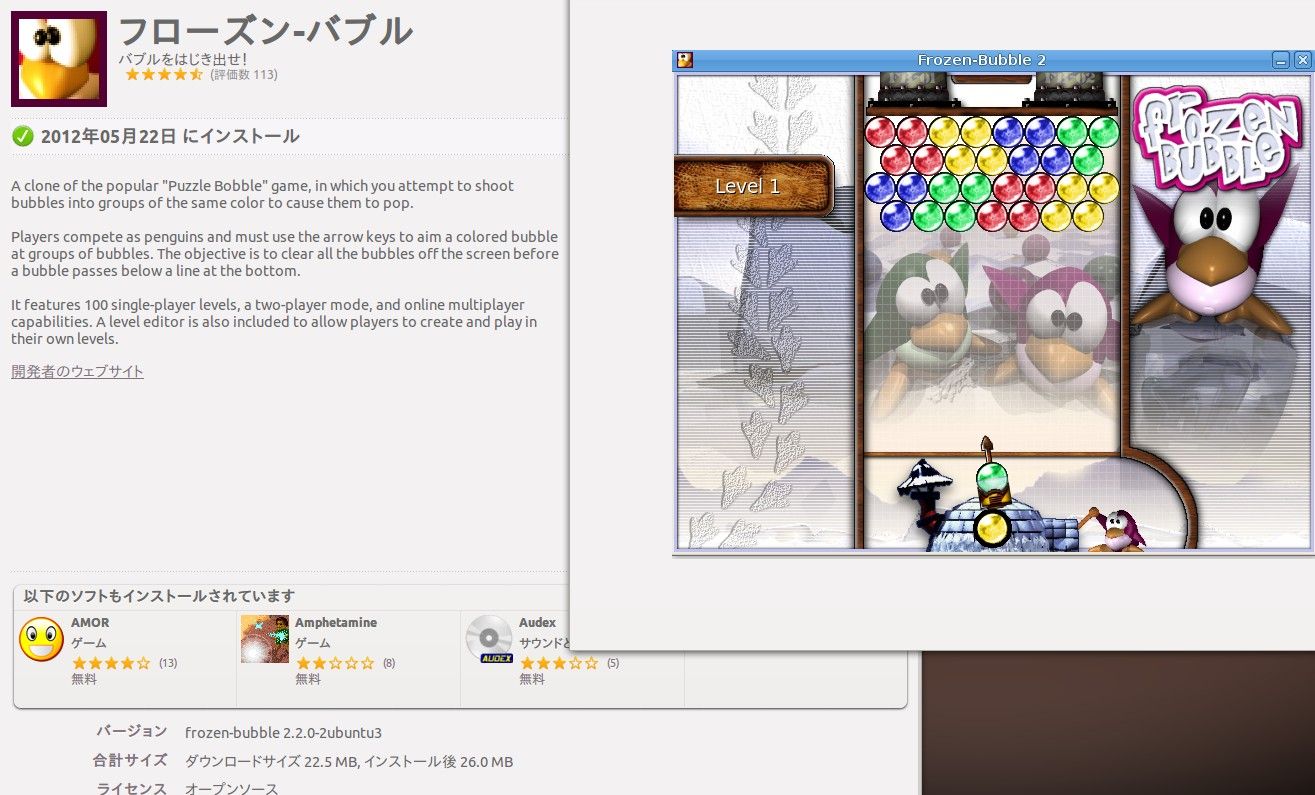Open the developer website link (開発者のウェブサイト)
This screenshot has height=795, width=1315.
[x=77, y=372]
